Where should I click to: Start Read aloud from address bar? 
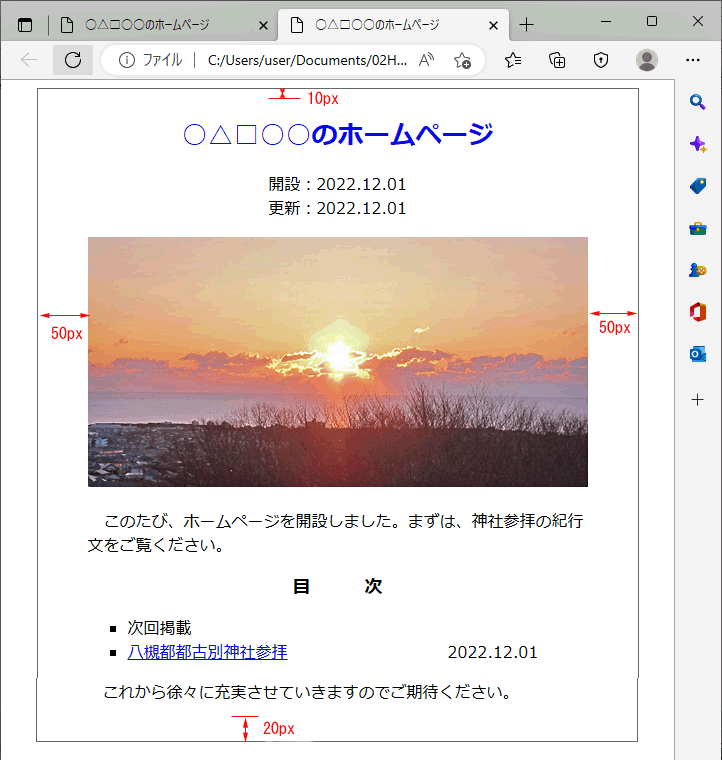point(426,60)
